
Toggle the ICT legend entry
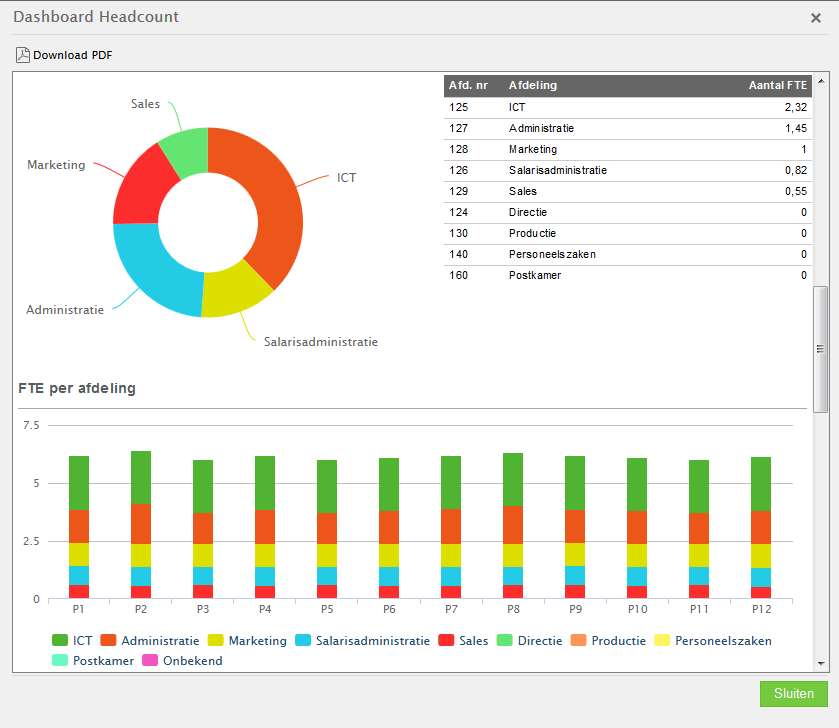click(x=73, y=640)
